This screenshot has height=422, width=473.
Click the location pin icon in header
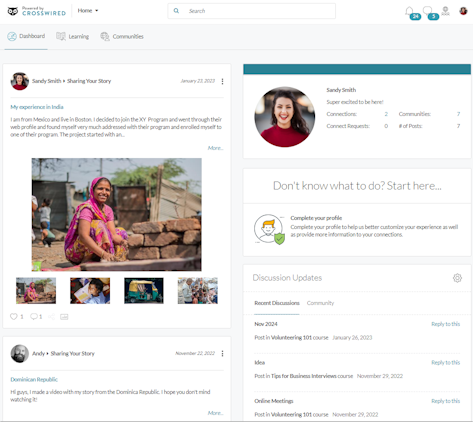coord(445,11)
